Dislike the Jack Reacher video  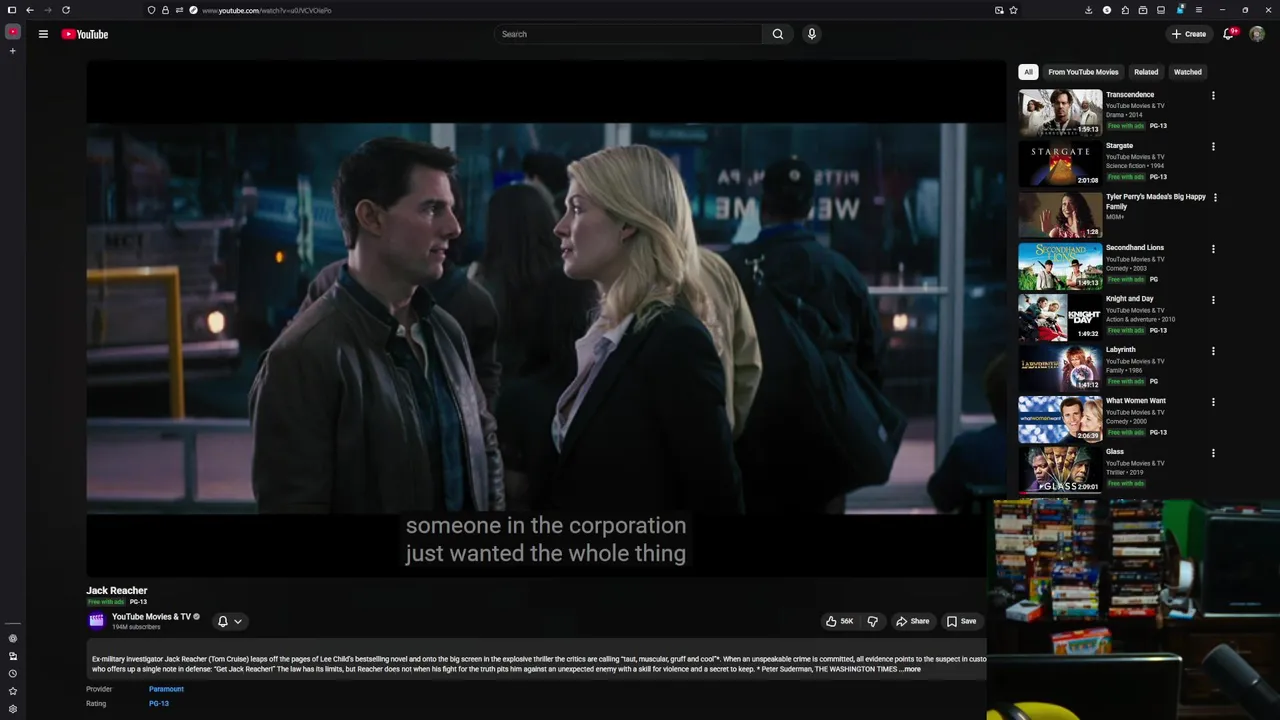pos(872,621)
